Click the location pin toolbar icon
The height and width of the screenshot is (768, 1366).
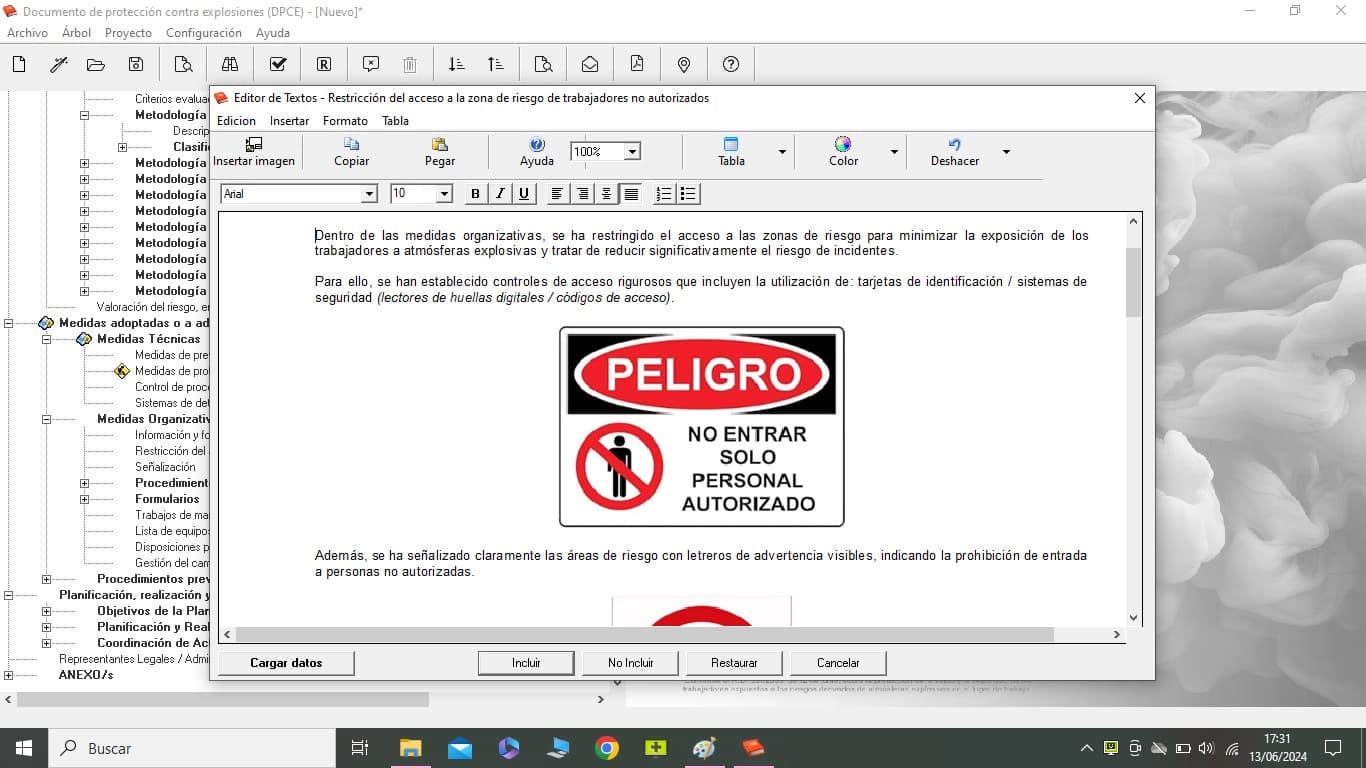click(x=684, y=64)
